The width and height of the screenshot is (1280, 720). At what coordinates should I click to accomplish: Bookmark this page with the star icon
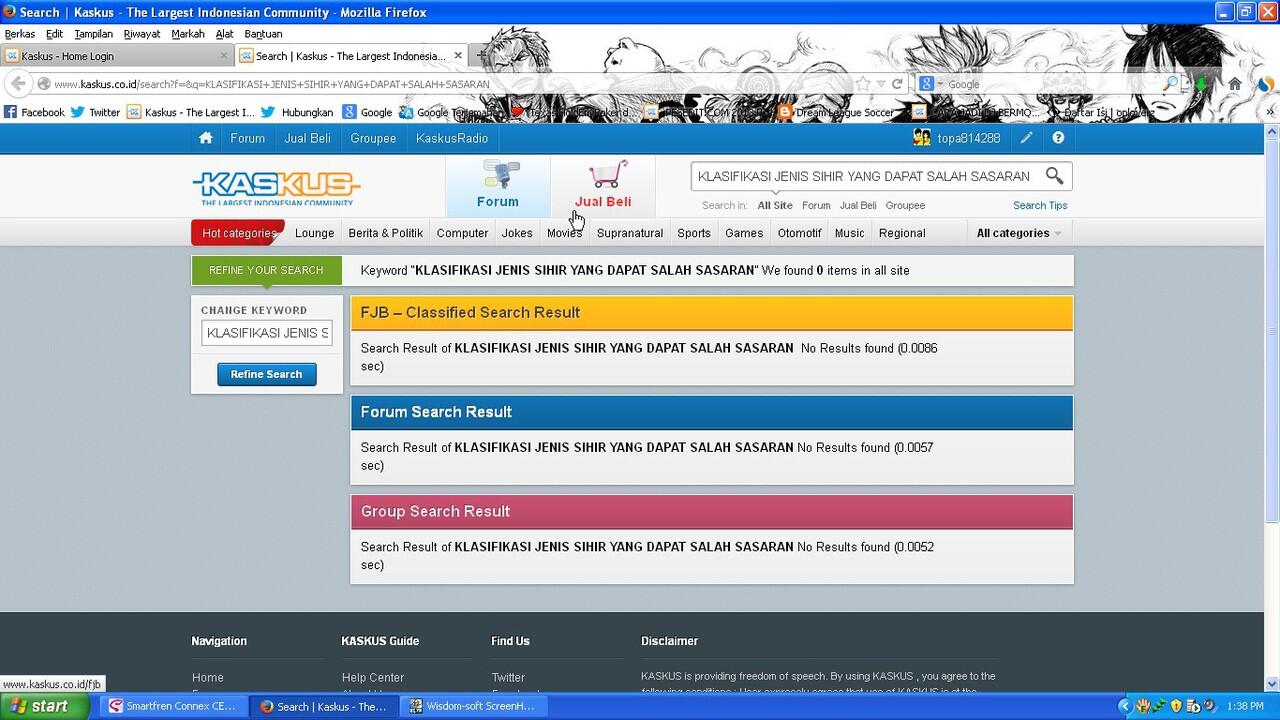coord(863,84)
